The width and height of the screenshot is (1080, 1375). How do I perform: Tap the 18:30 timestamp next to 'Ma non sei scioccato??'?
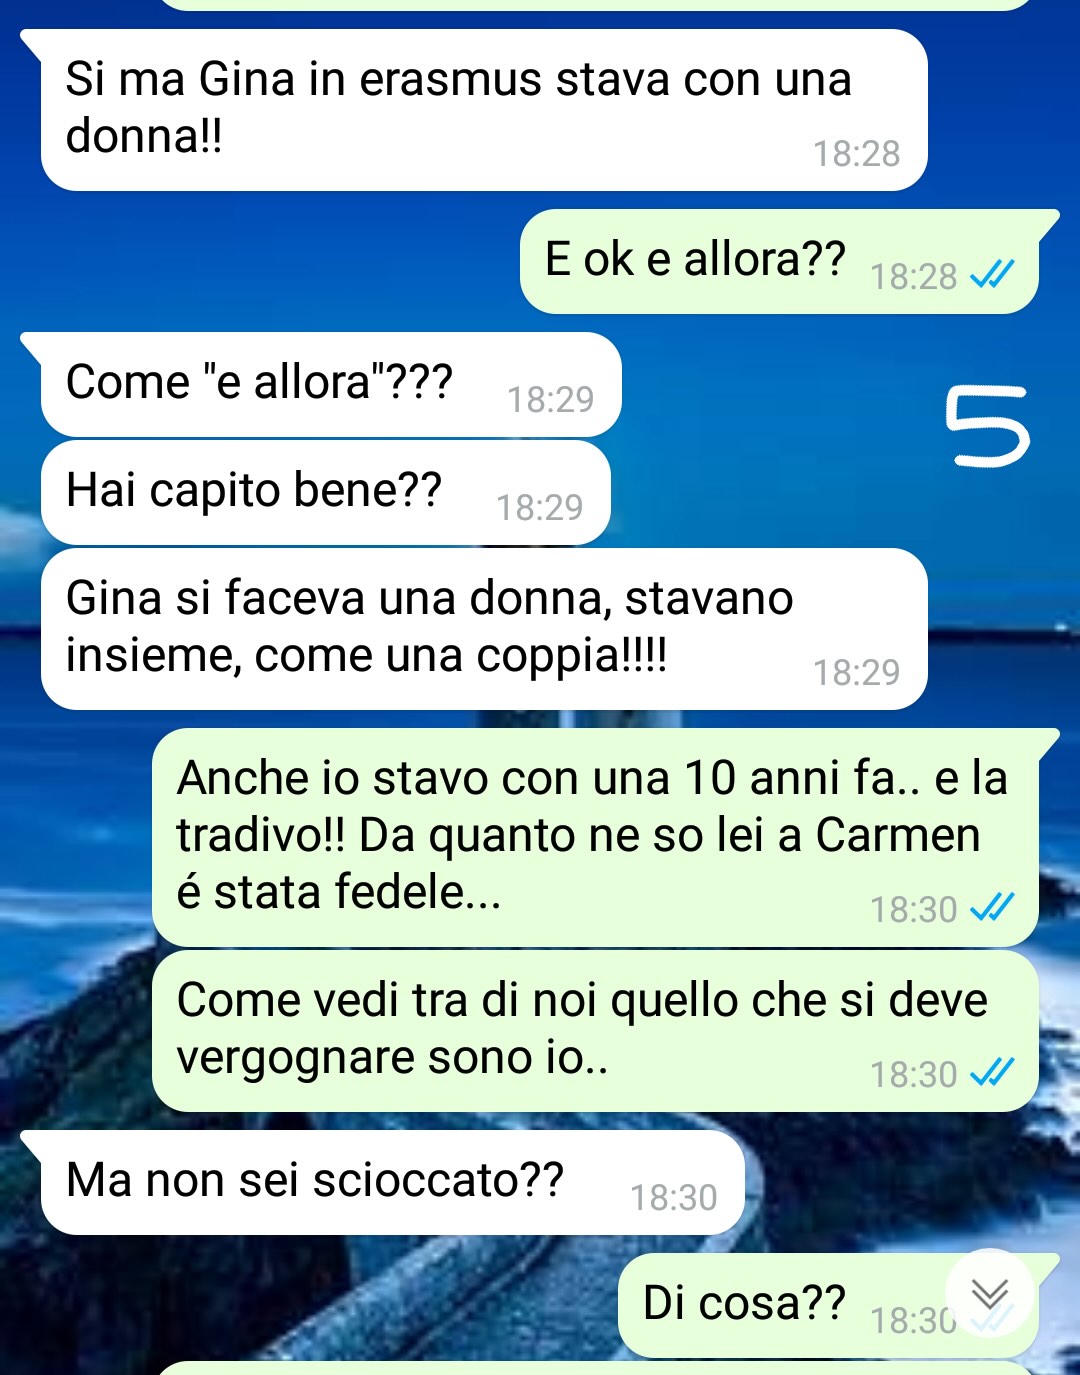(x=674, y=1198)
